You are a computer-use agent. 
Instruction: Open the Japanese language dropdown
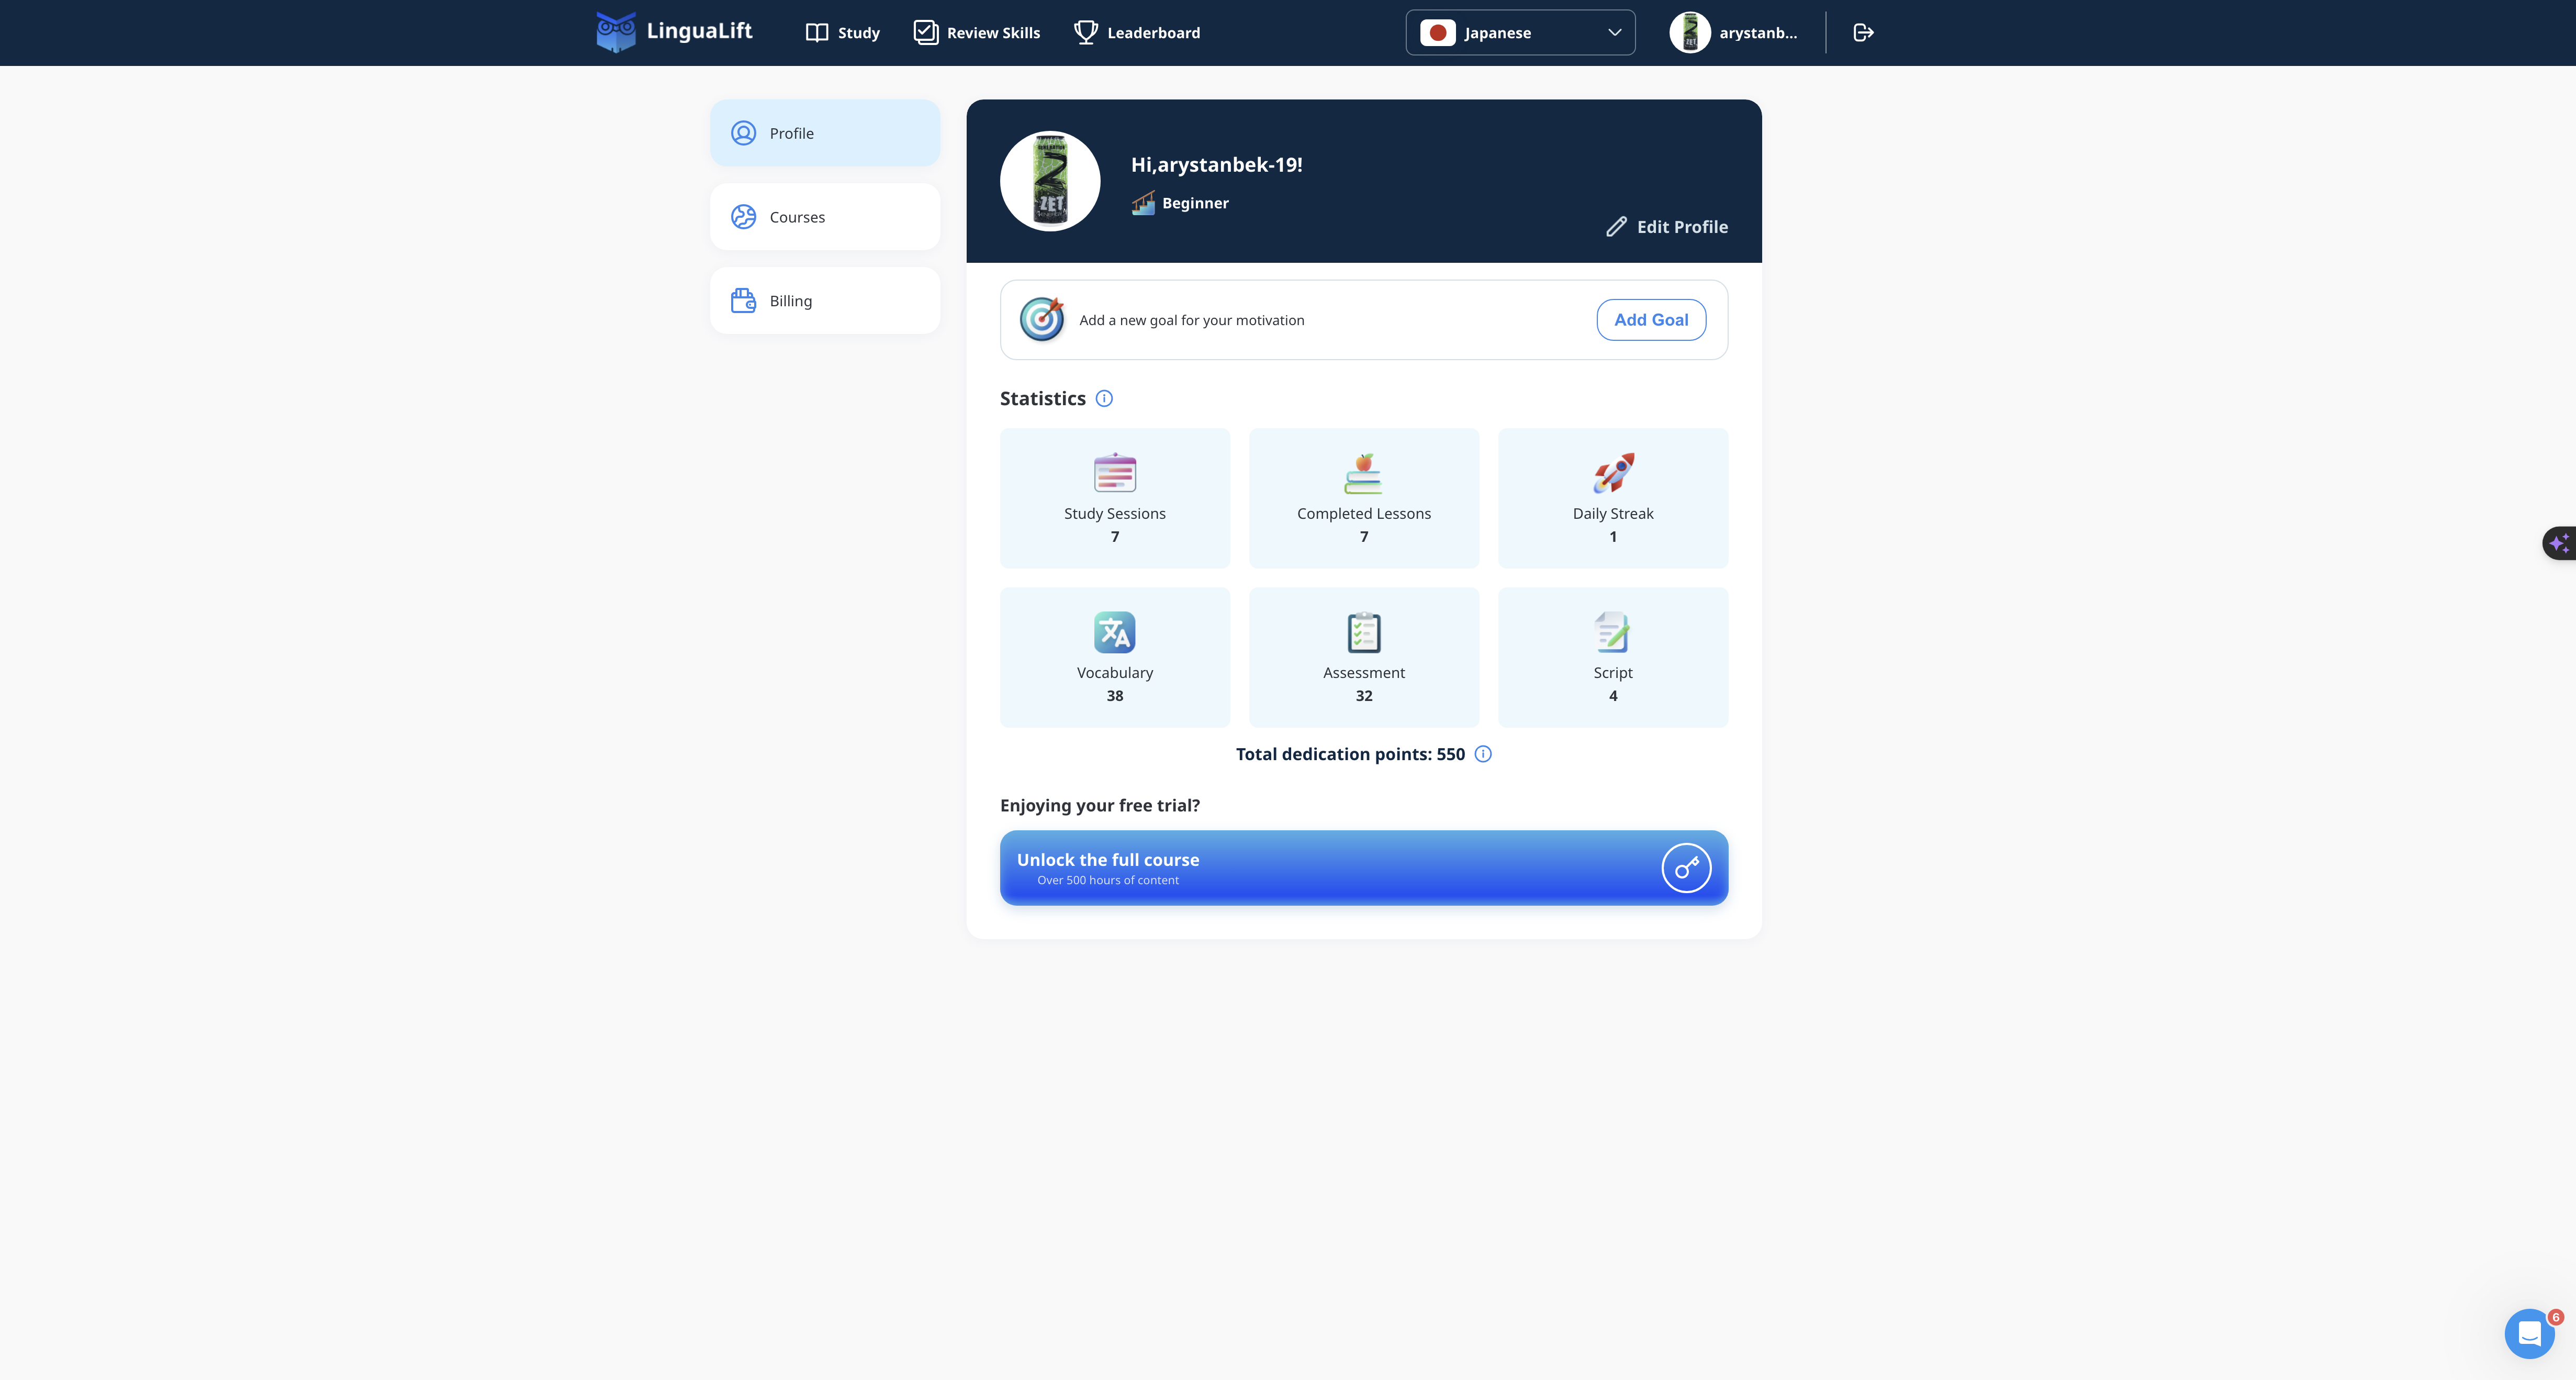click(1520, 32)
